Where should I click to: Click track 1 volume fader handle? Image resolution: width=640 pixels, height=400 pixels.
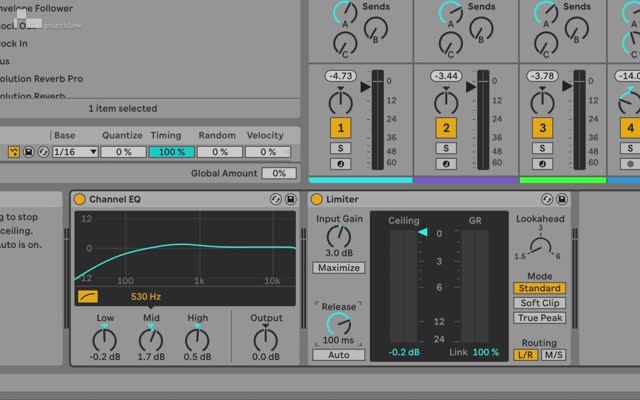pyautogui.click(x=365, y=87)
